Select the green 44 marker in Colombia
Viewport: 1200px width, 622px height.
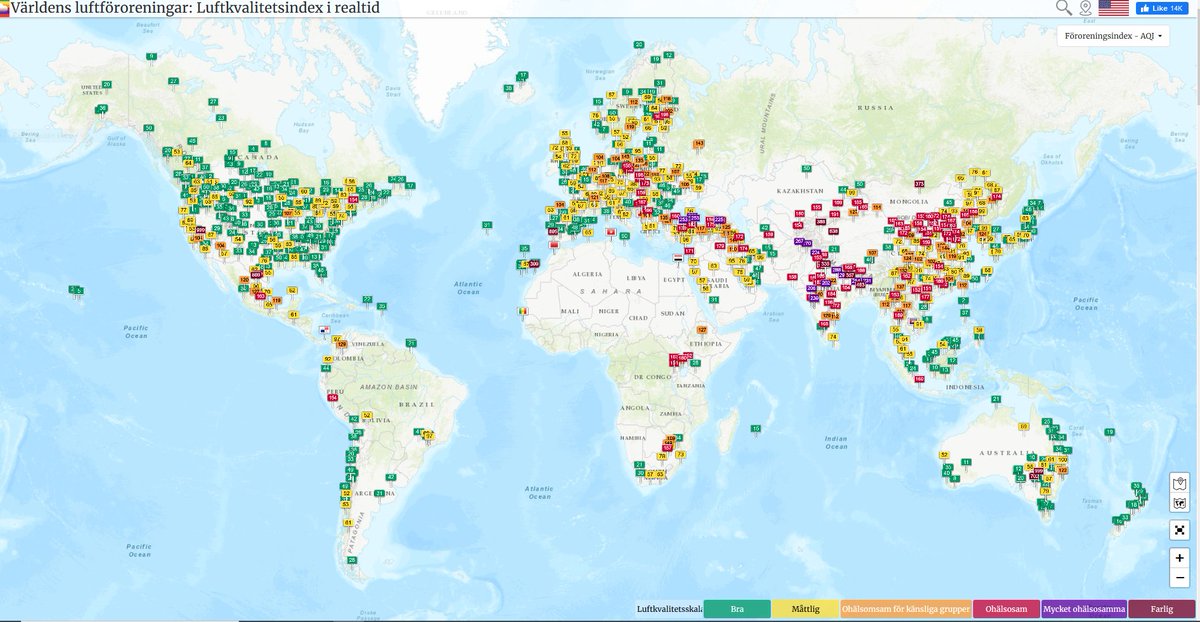coord(327,368)
